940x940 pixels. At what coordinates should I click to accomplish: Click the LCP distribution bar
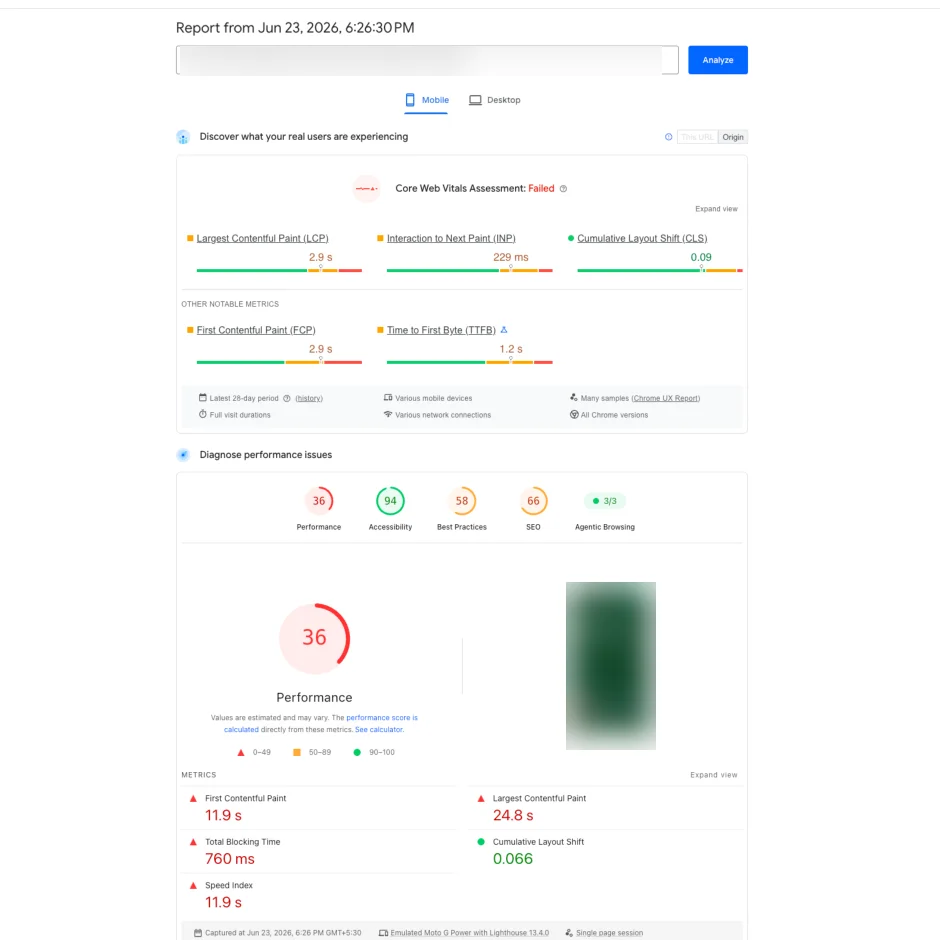coord(279,270)
